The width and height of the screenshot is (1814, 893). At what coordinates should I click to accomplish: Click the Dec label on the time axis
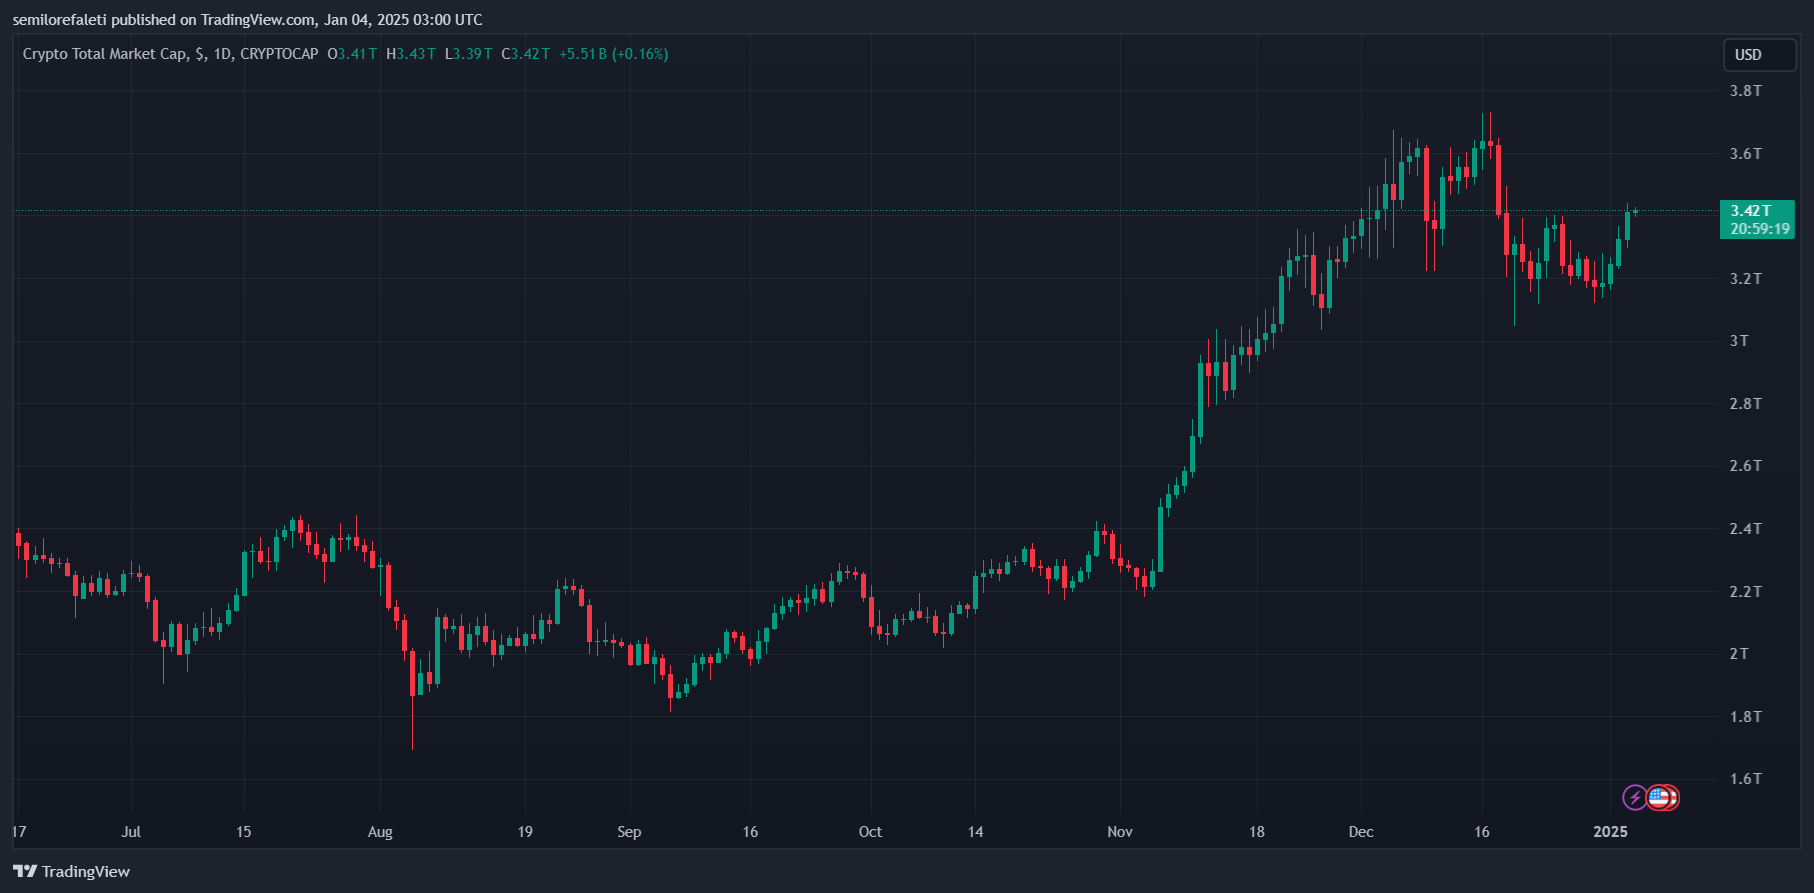1361,832
